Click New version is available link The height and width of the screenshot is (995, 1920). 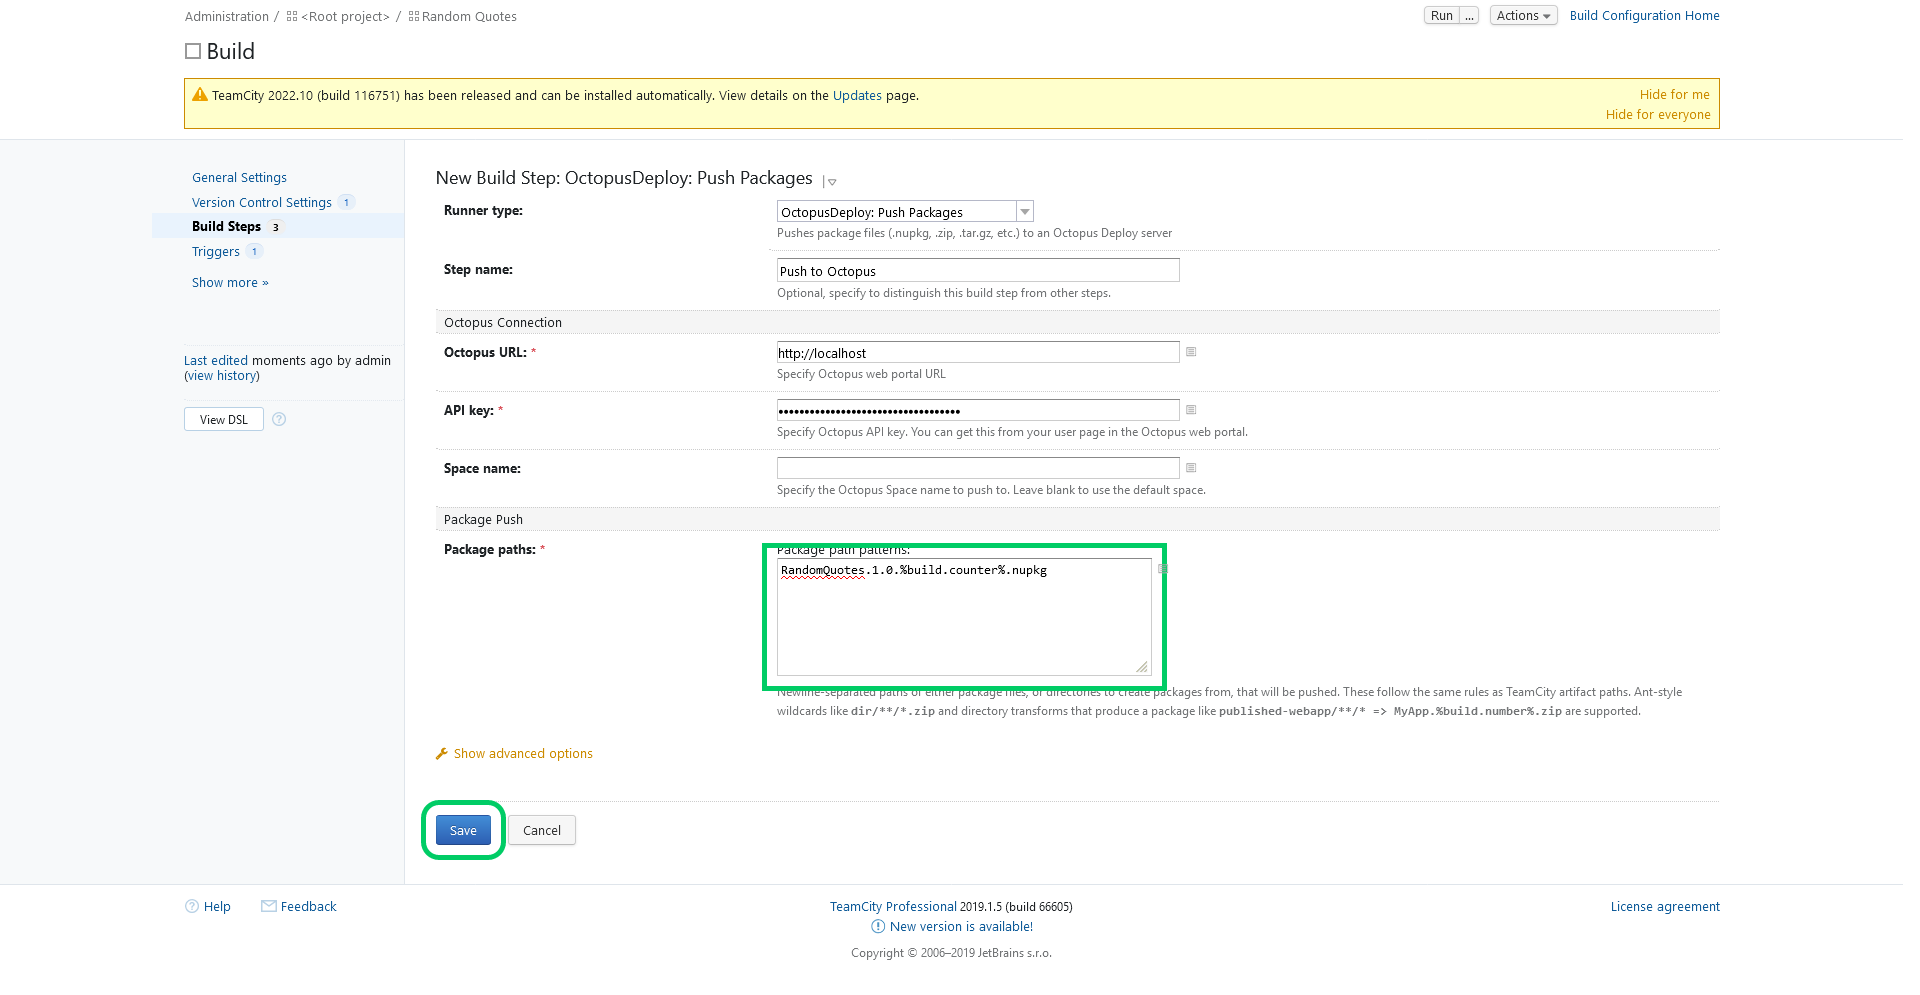click(x=961, y=927)
